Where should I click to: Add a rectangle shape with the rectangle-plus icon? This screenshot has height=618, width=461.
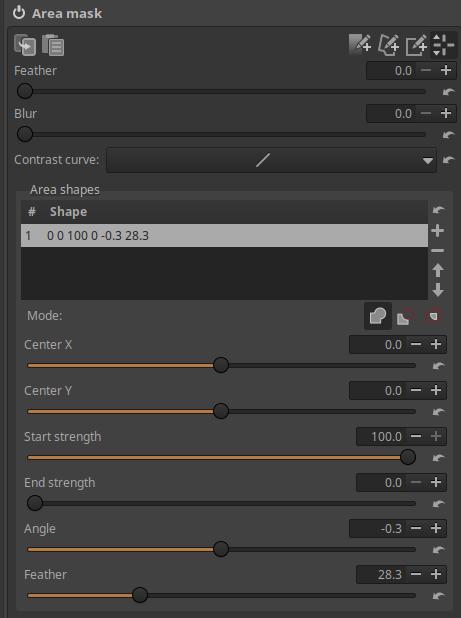[416, 44]
